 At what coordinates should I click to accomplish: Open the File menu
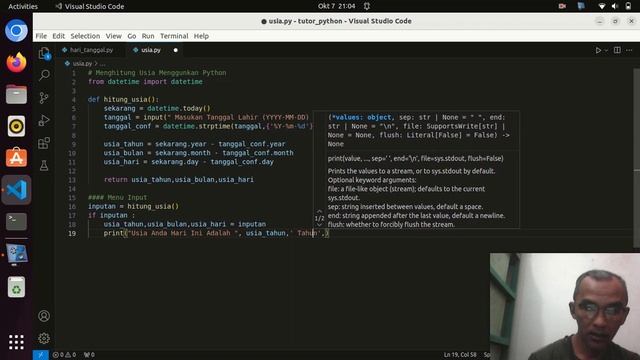pos(41,36)
